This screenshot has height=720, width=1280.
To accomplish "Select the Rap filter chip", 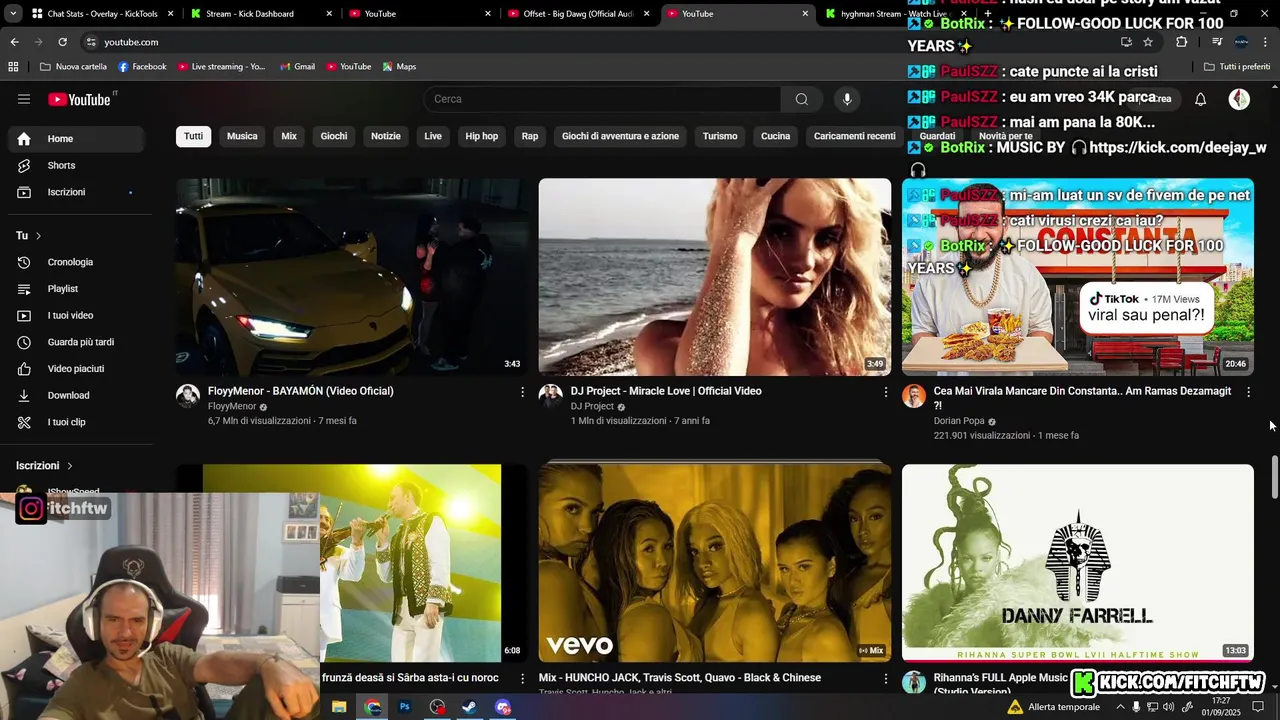I will [530, 136].
